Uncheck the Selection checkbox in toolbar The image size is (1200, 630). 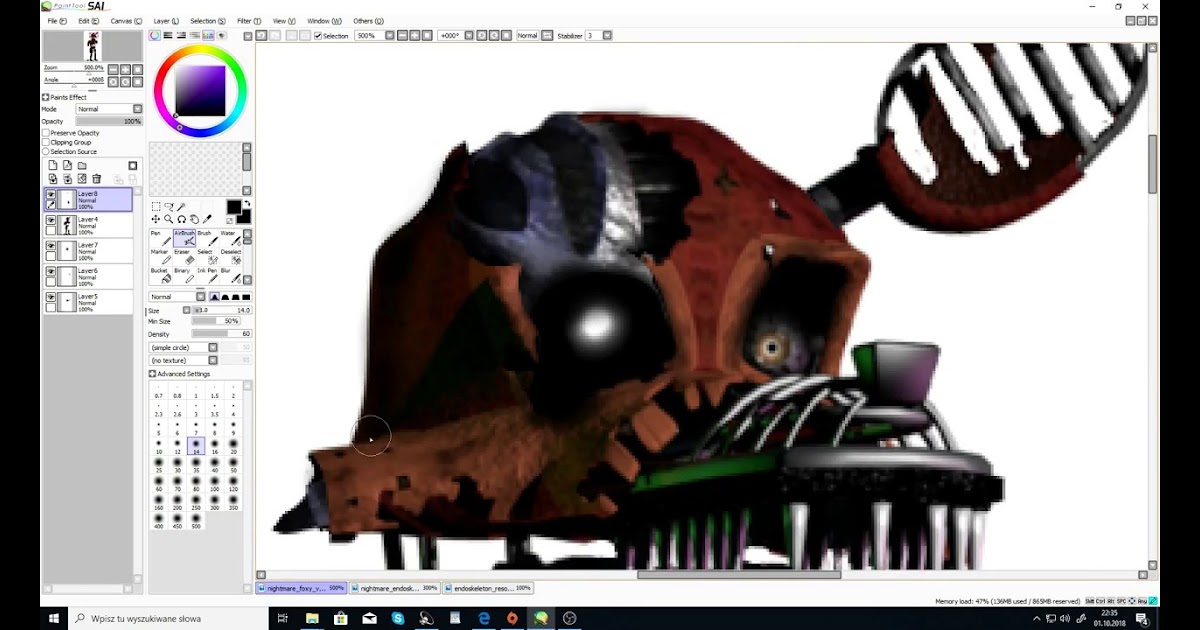318,36
